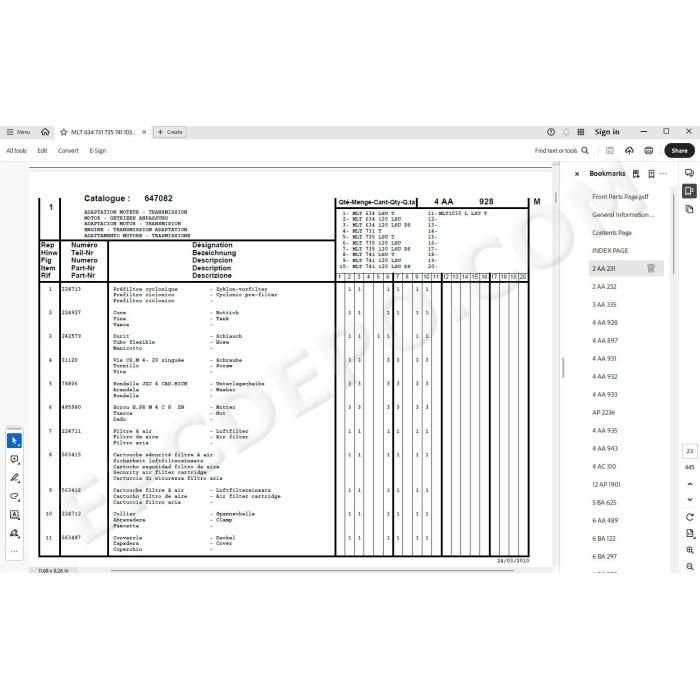
Task: Toggle the bookmarks panel icon in right rail
Action: click(689, 191)
